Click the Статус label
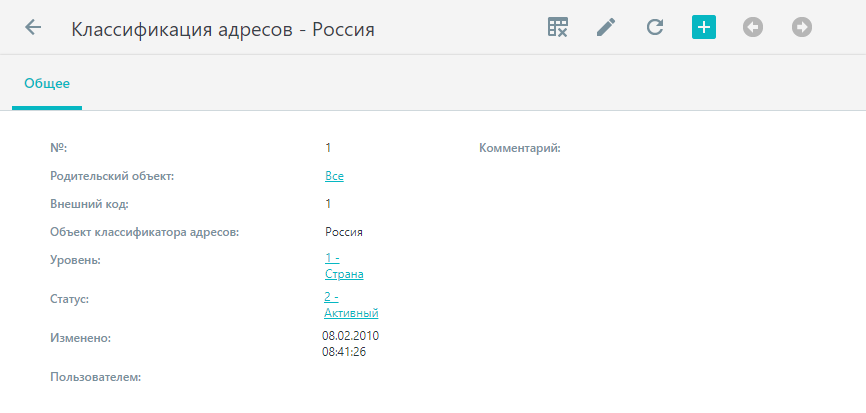This screenshot has width=866, height=413. (69, 299)
